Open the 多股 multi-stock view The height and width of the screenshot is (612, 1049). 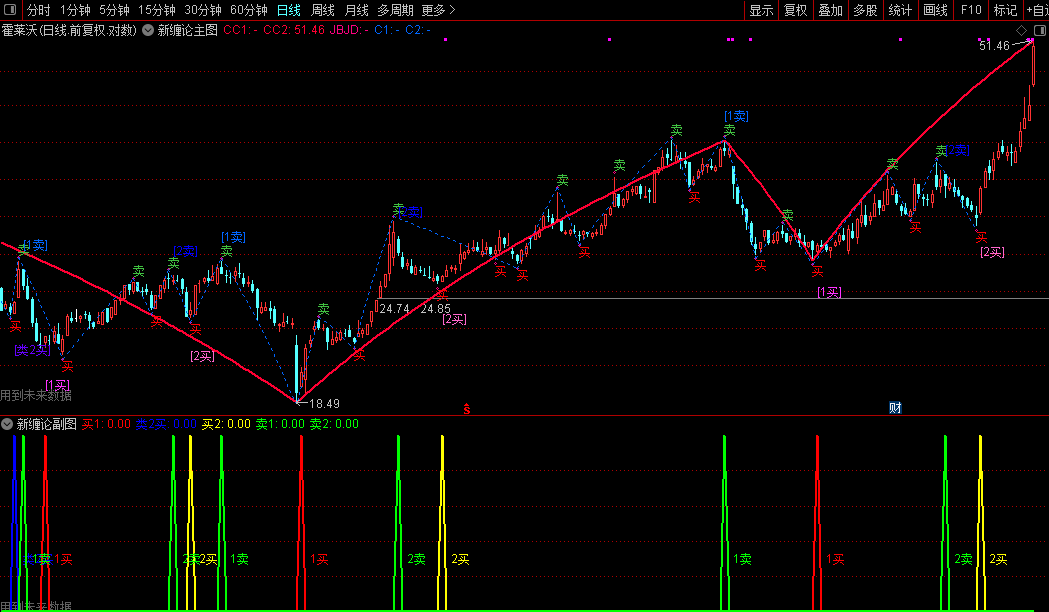point(866,10)
